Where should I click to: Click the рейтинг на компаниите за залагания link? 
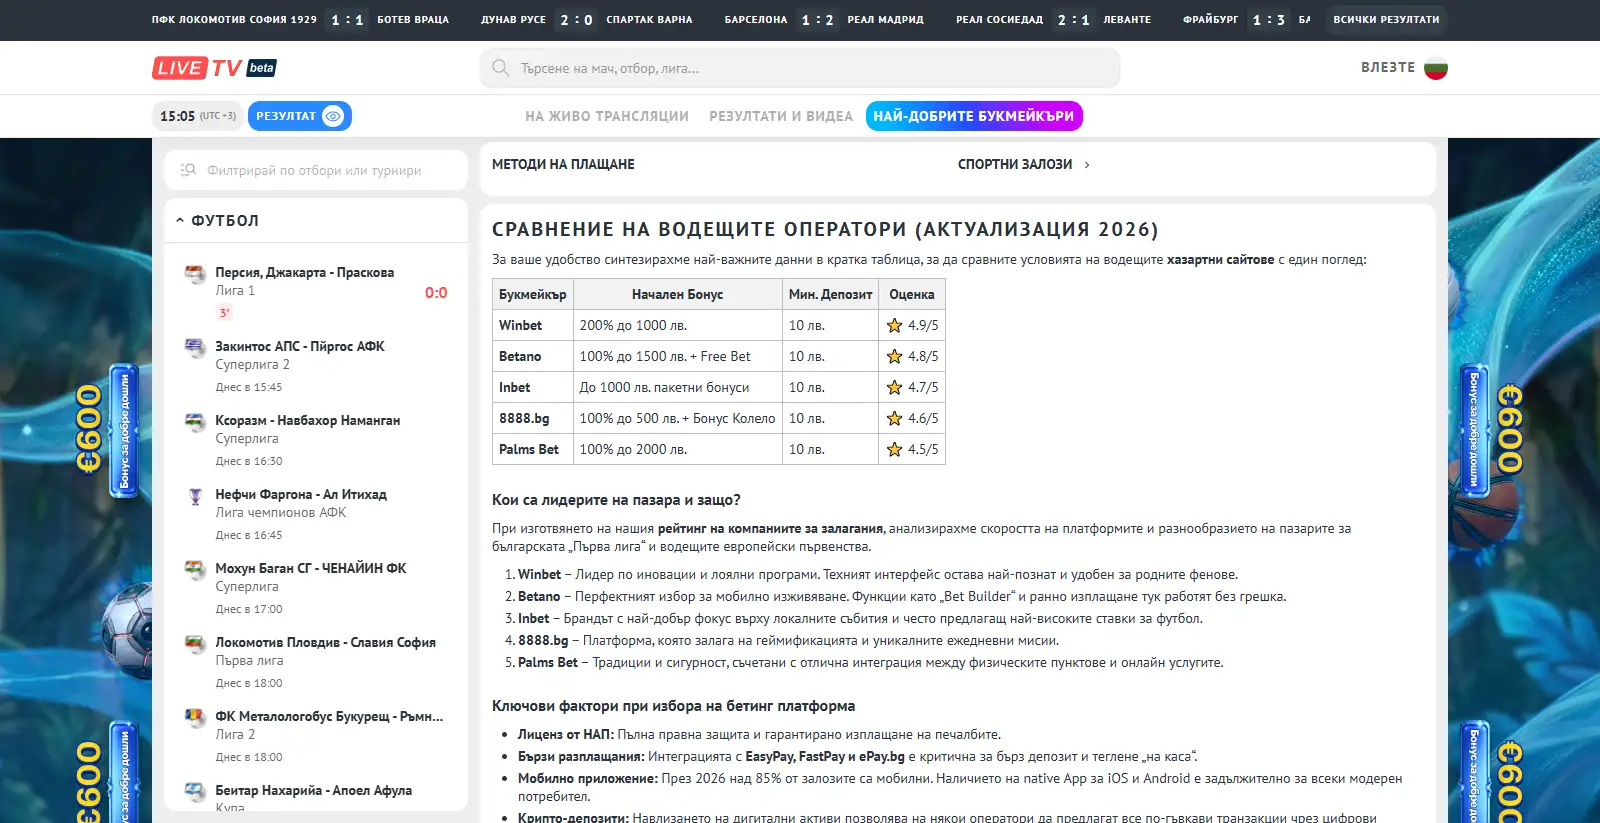pyautogui.click(x=770, y=528)
